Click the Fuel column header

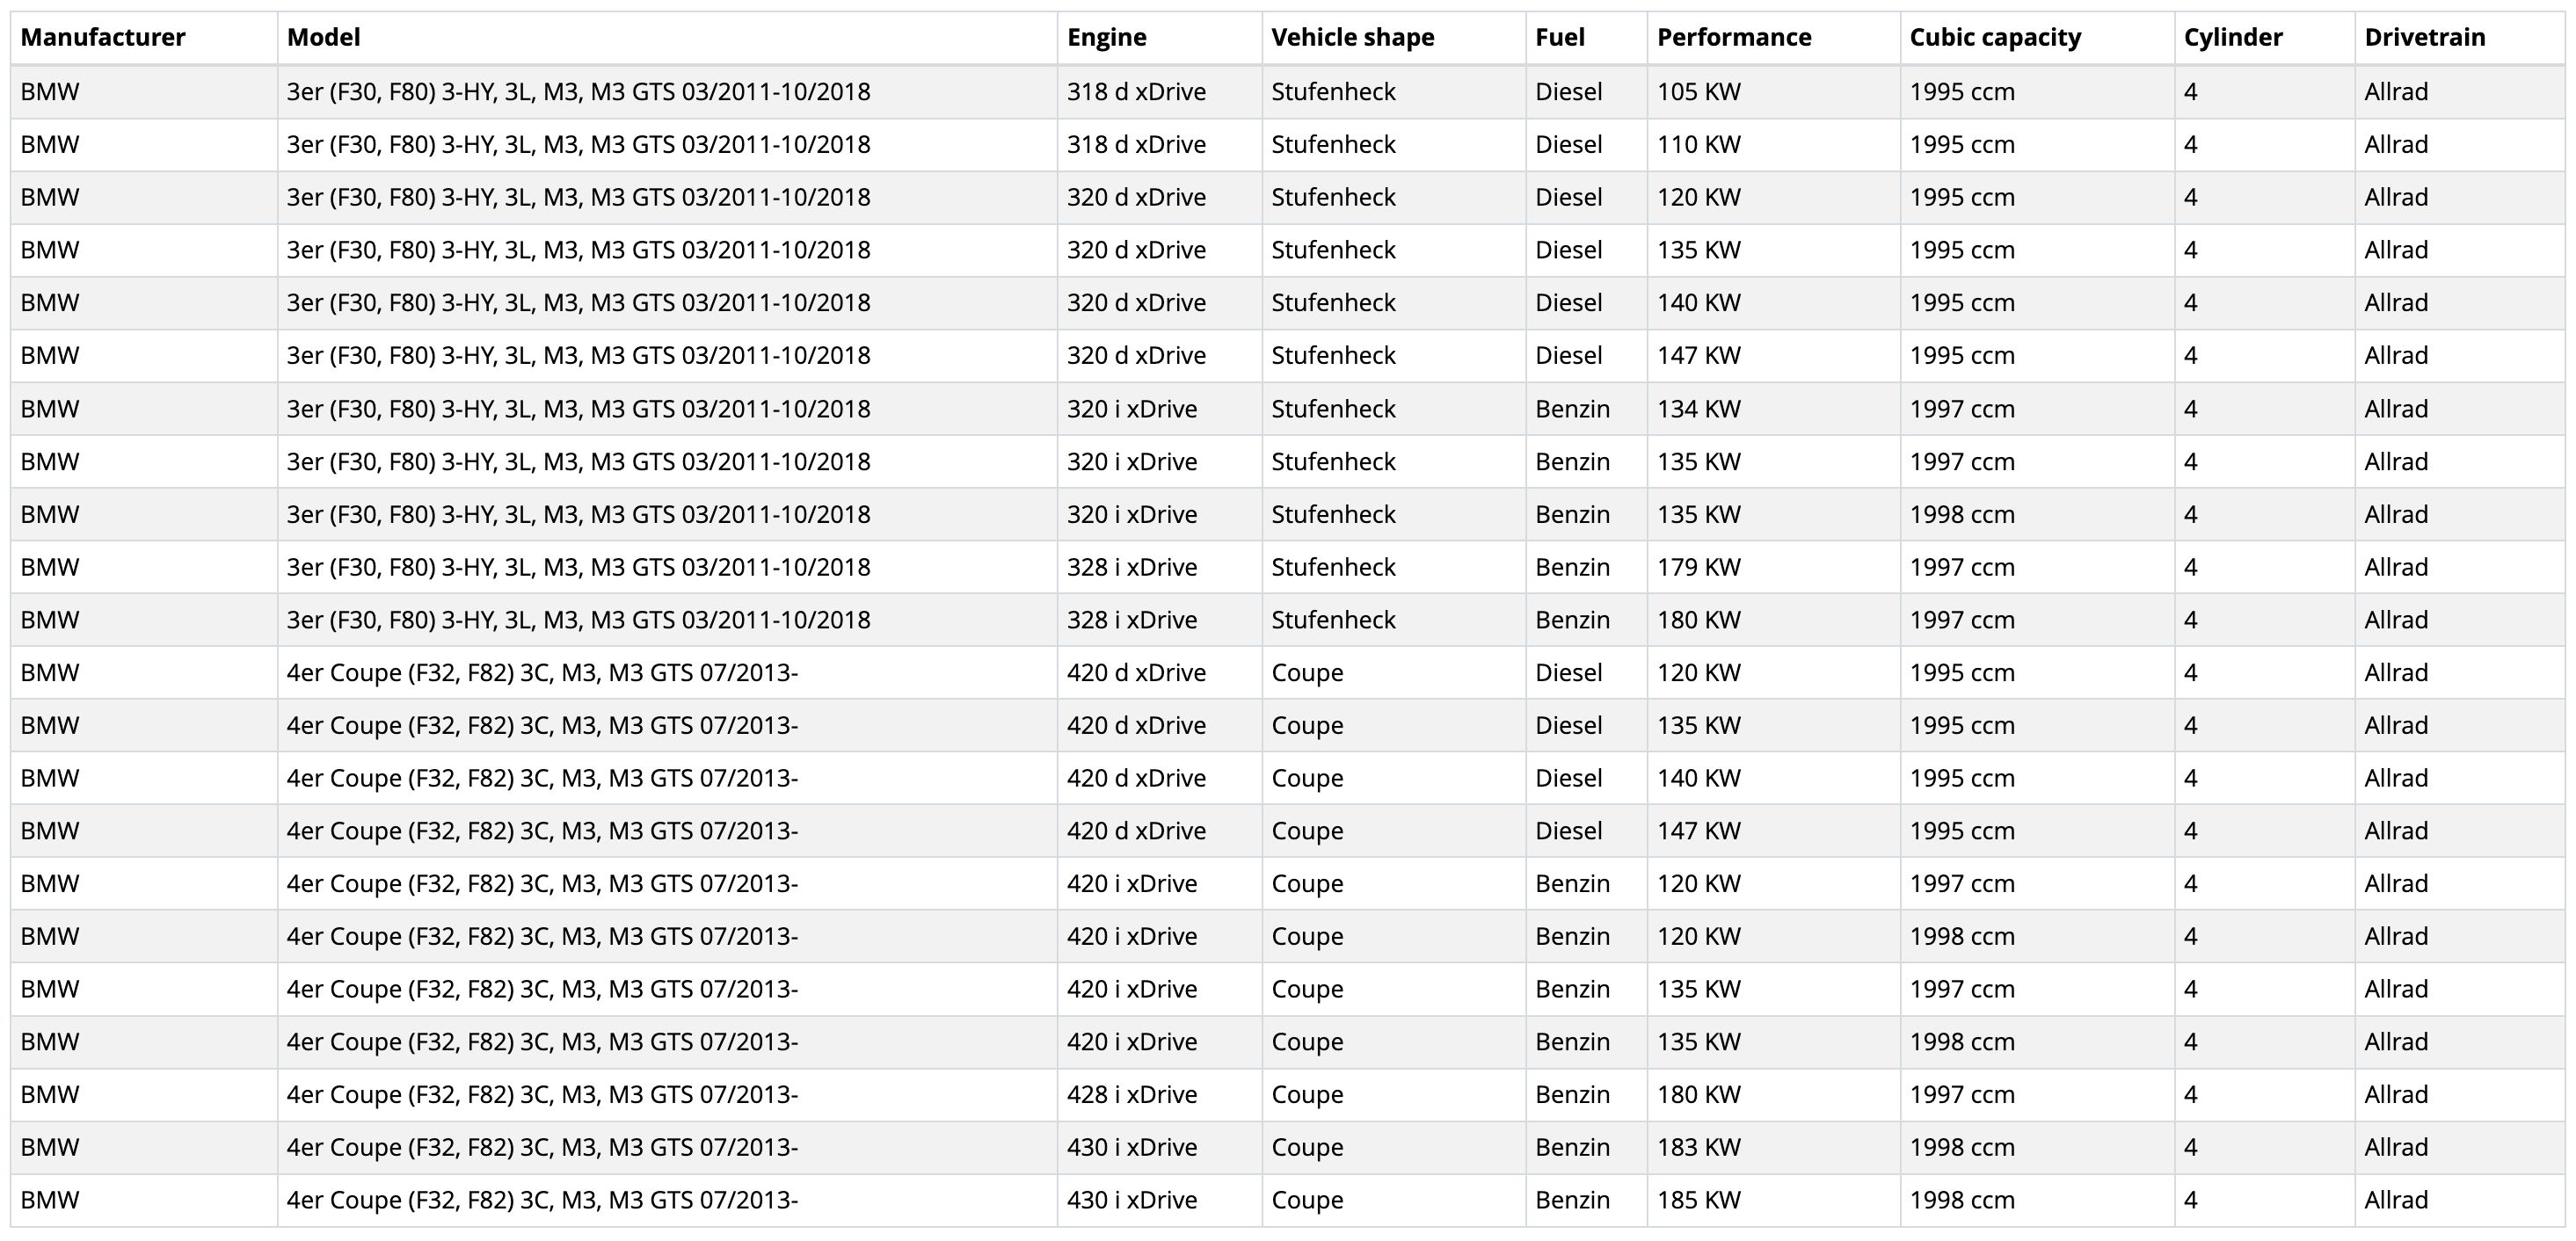pos(1560,38)
